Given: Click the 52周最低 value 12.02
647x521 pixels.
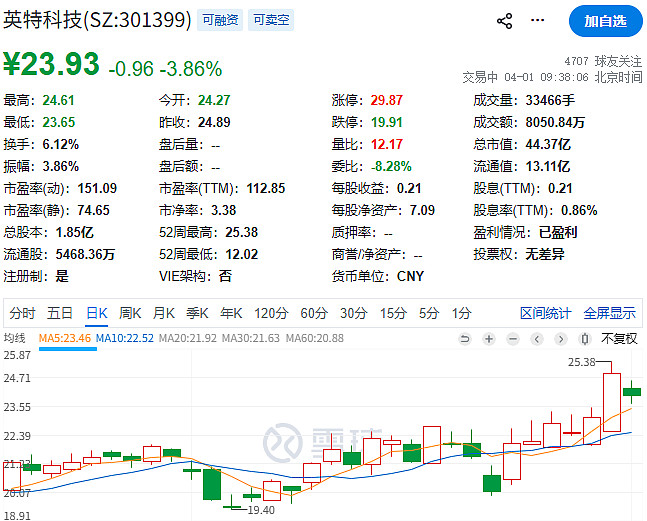Looking at the screenshot, I should coord(241,254).
